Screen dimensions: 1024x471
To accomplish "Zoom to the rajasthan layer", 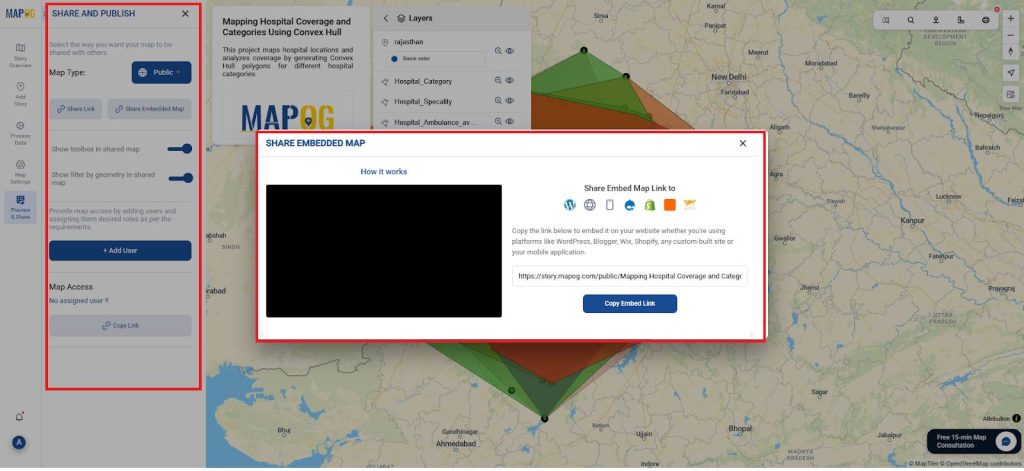I will [x=498, y=51].
